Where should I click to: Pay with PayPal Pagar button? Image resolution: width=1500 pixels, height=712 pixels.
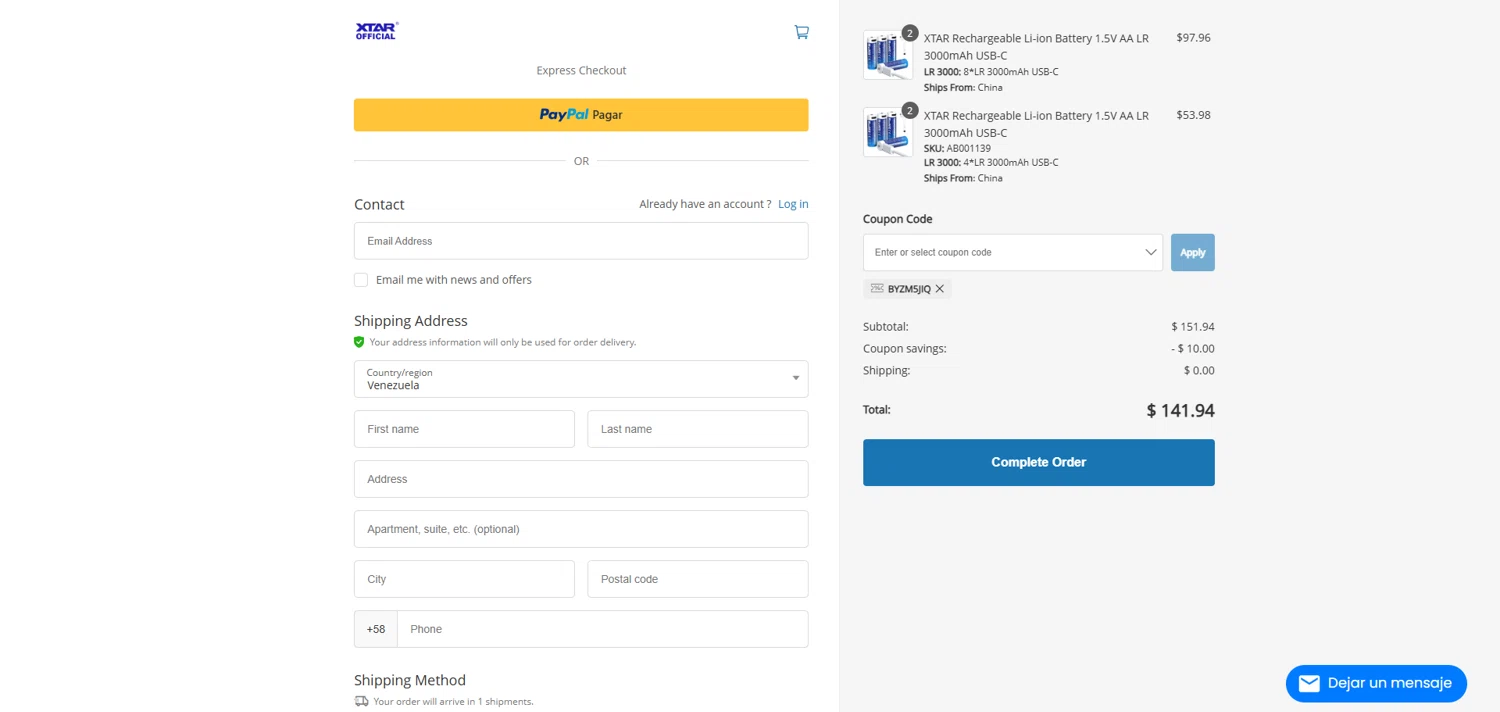(x=581, y=115)
